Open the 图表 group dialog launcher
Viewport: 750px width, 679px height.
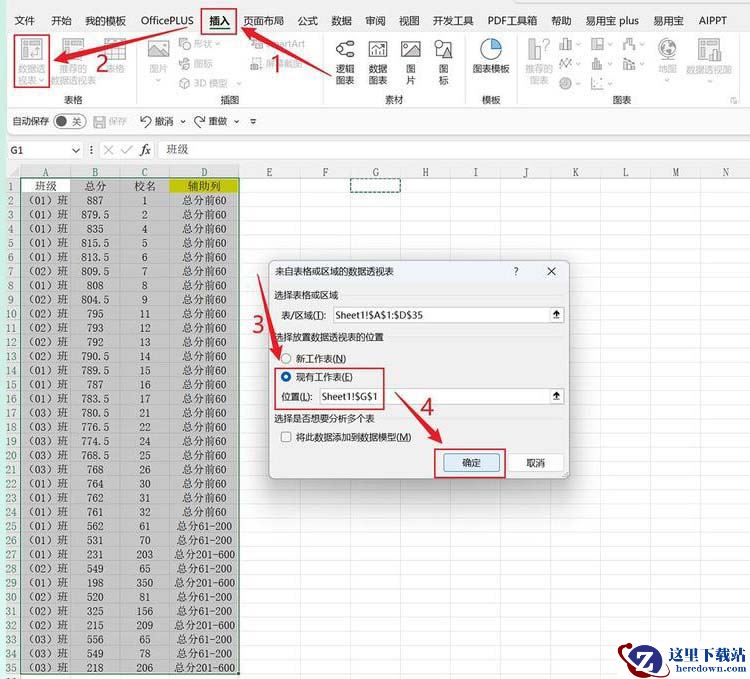tap(733, 100)
